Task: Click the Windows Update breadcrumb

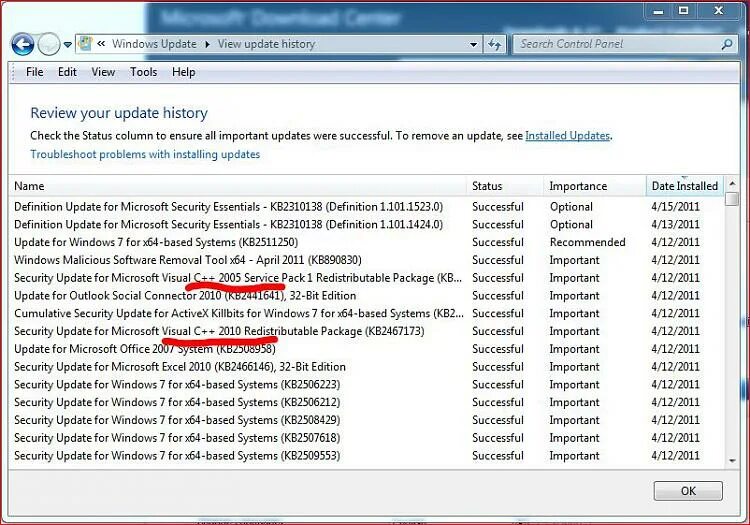Action: tap(154, 44)
